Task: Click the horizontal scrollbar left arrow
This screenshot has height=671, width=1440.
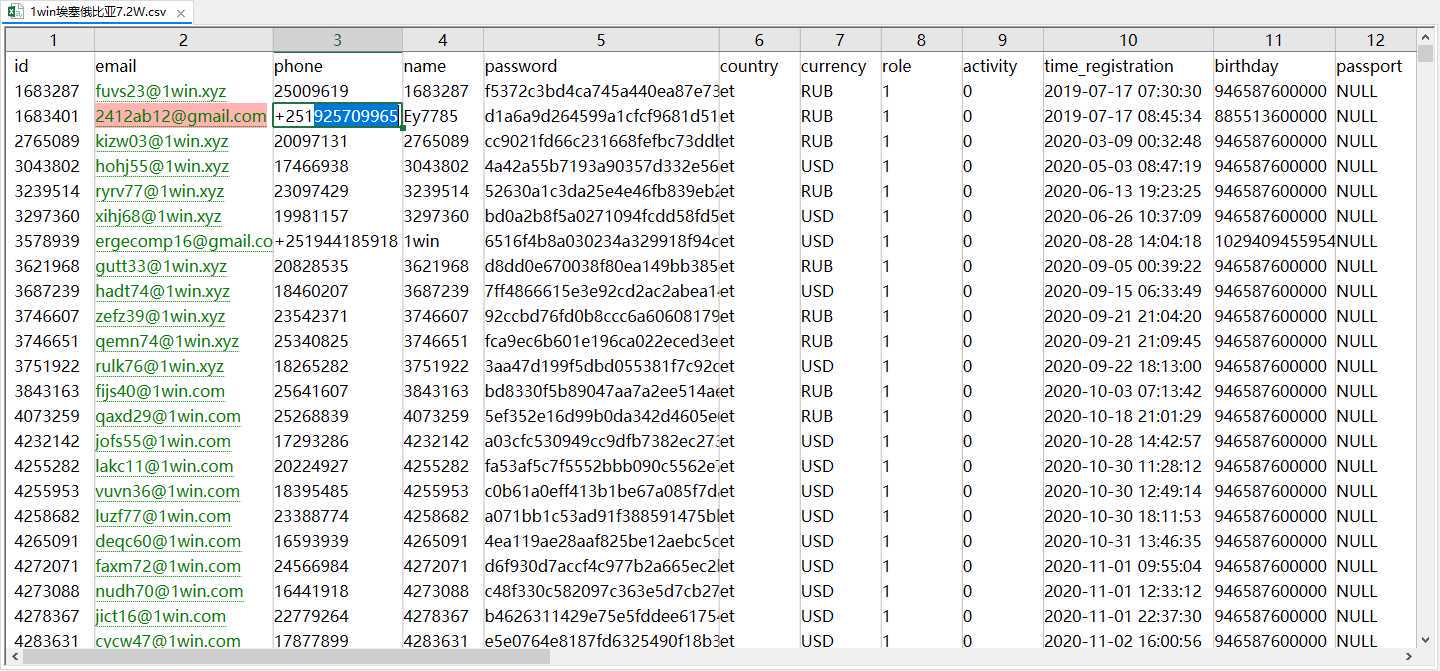Action: click(x=15, y=657)
